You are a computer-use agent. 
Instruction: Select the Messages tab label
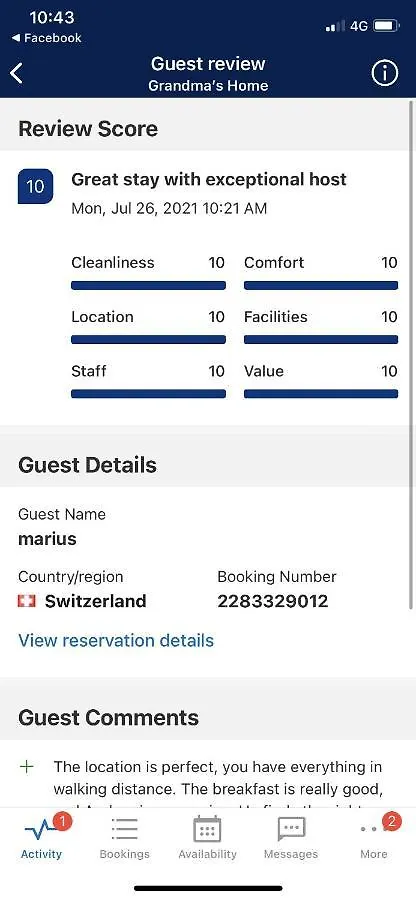click(x=291, y=854)
